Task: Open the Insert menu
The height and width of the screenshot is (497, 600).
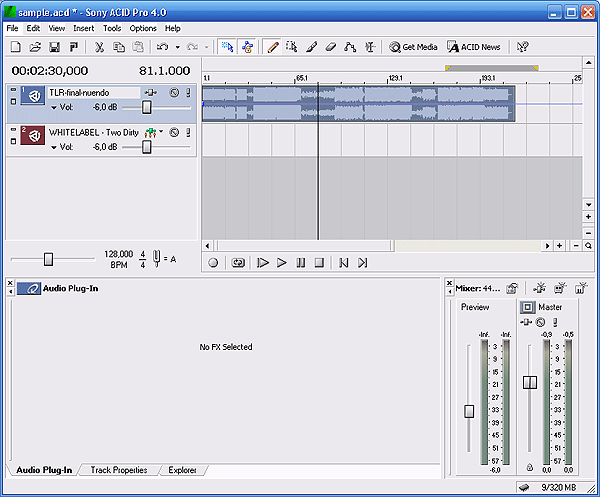Action: [83, 28]
